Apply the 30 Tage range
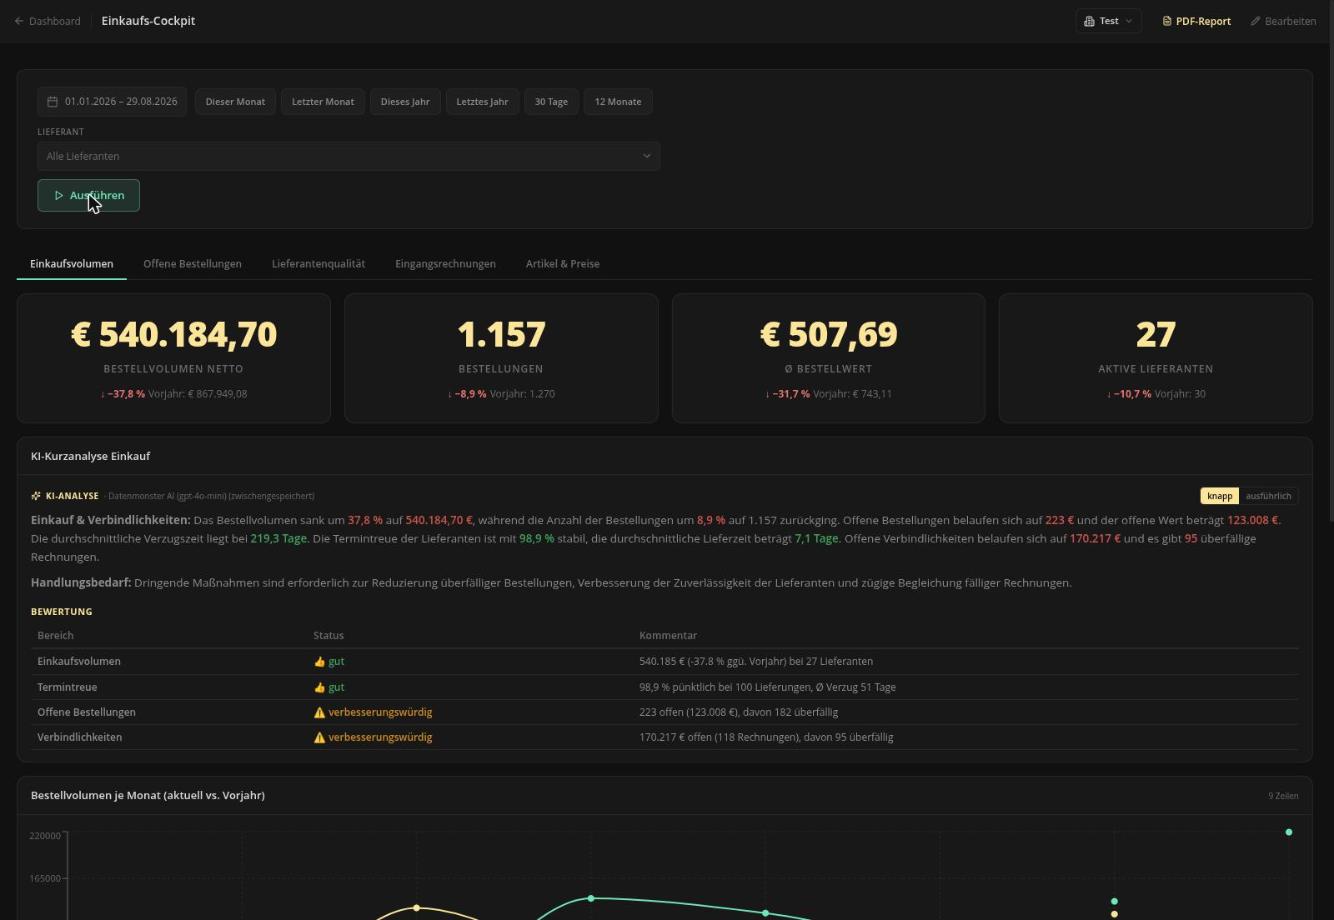 (551, 102)
